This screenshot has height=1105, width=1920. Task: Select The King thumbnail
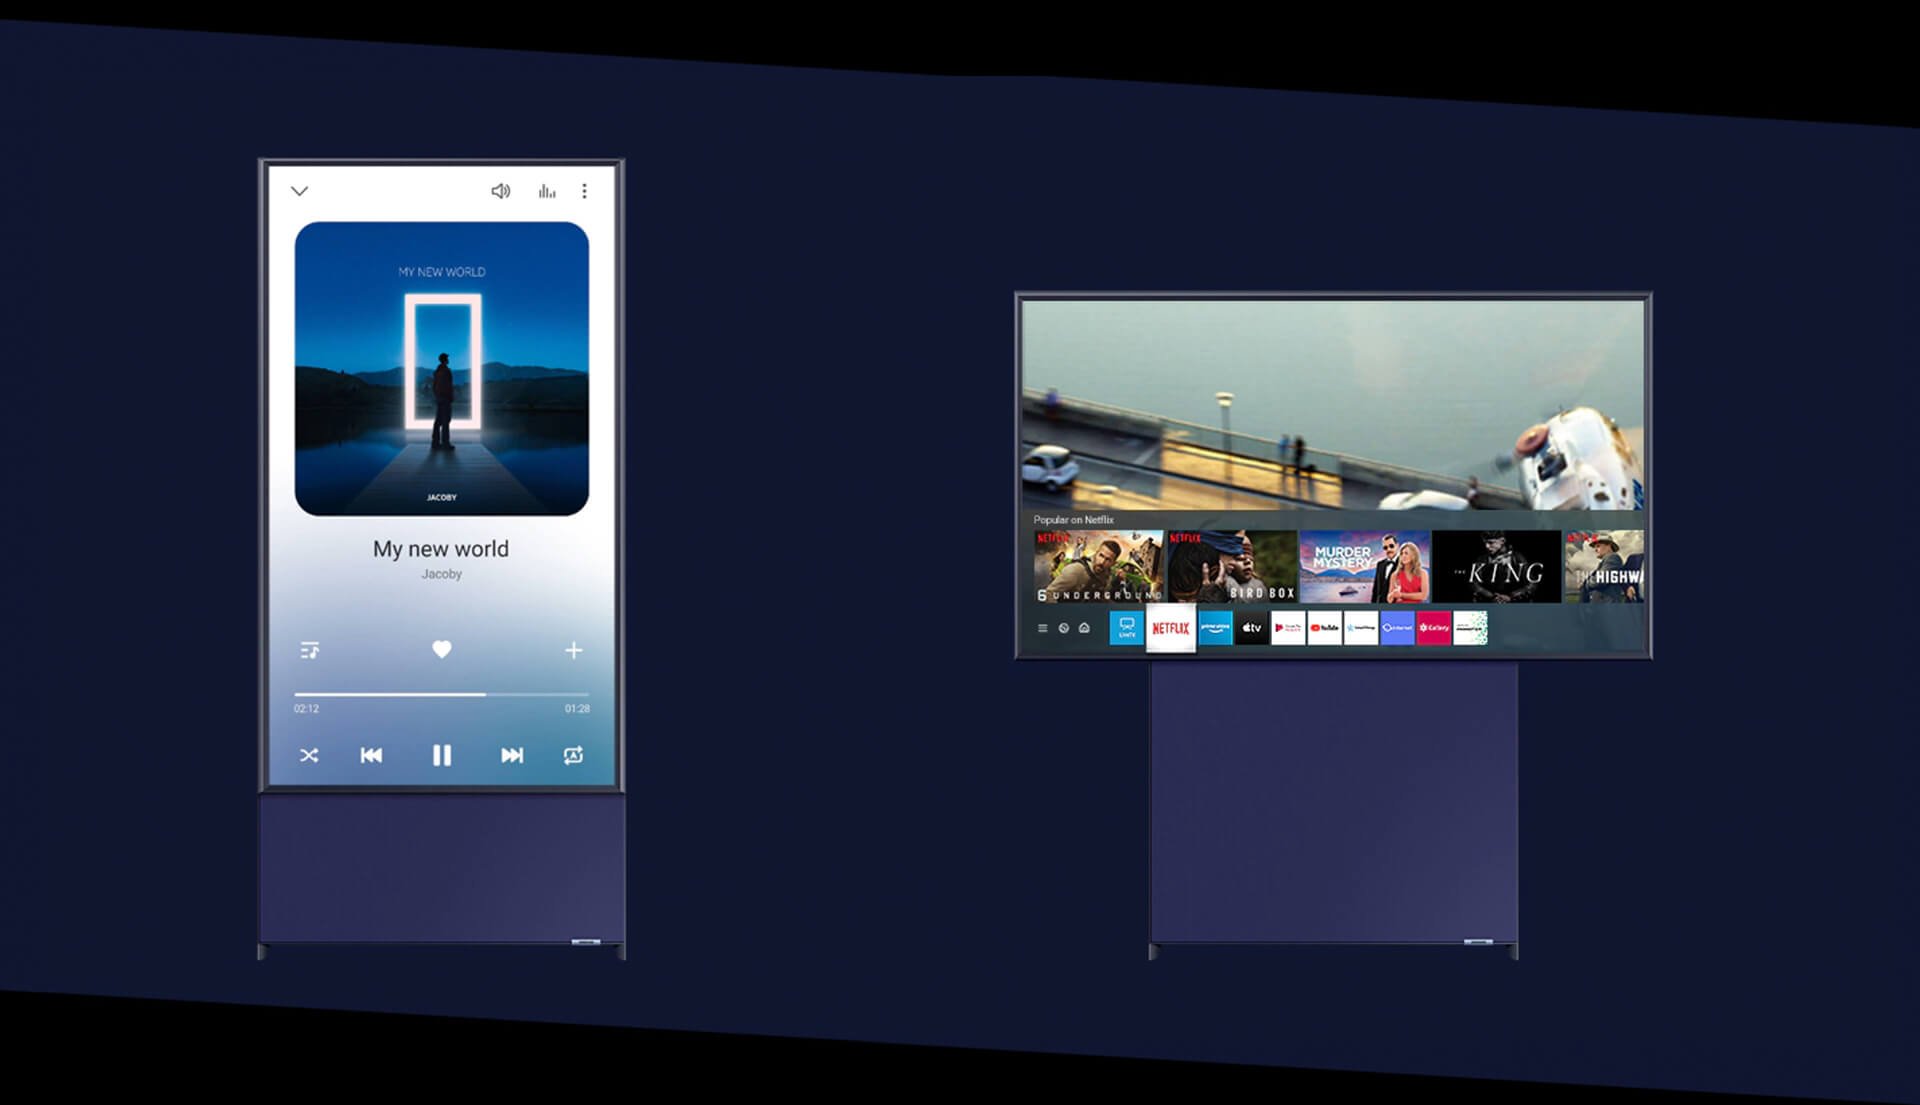coord(1497,566)
